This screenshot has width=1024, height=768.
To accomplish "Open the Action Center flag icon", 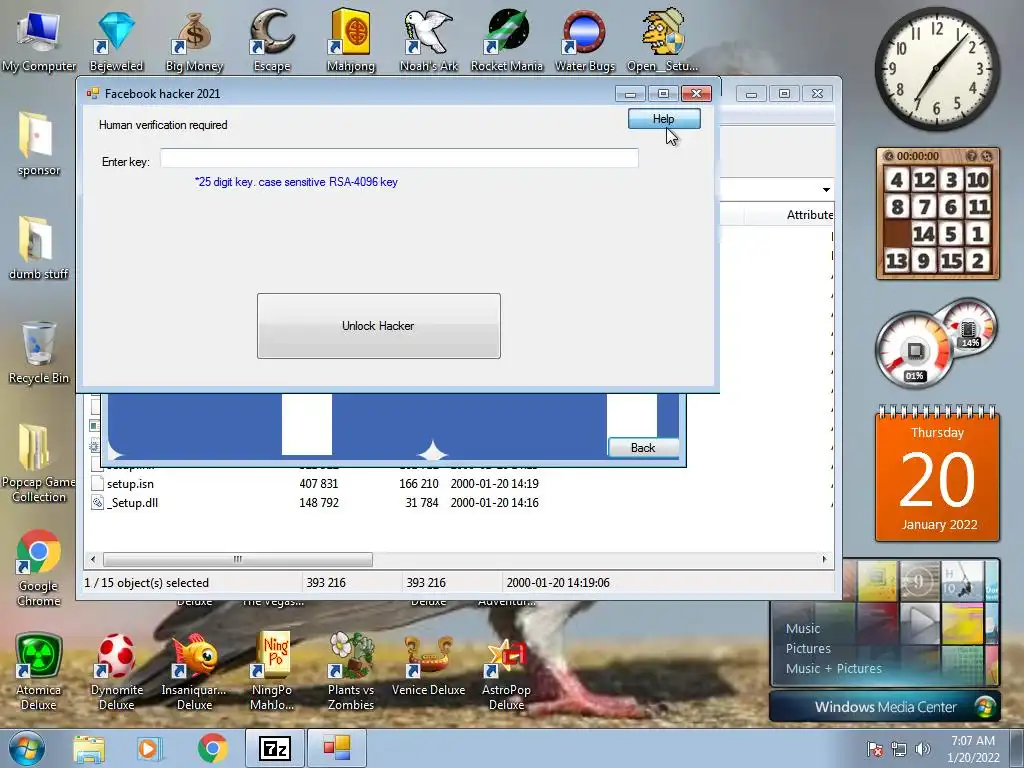I will pyautogui.click(x=874, y=749).
